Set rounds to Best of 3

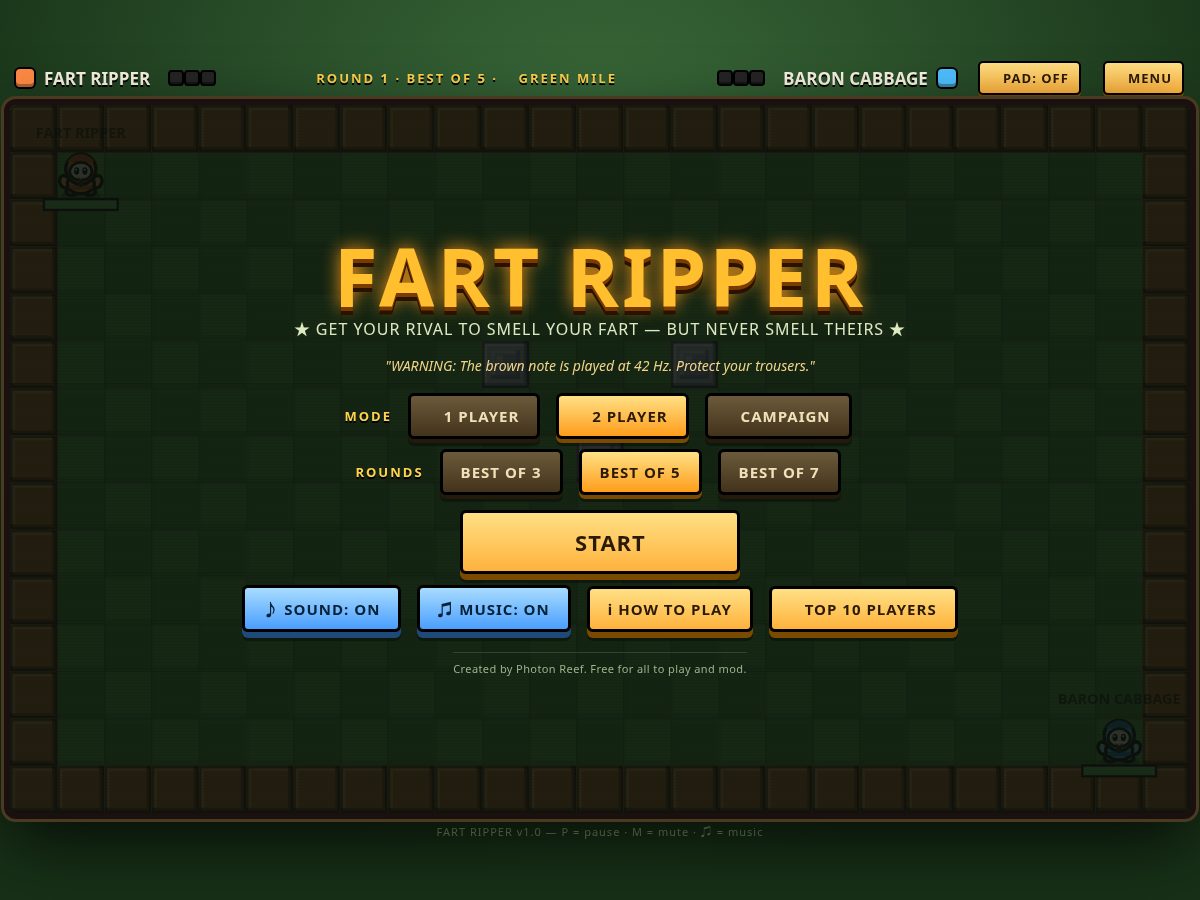pos(501,472)
